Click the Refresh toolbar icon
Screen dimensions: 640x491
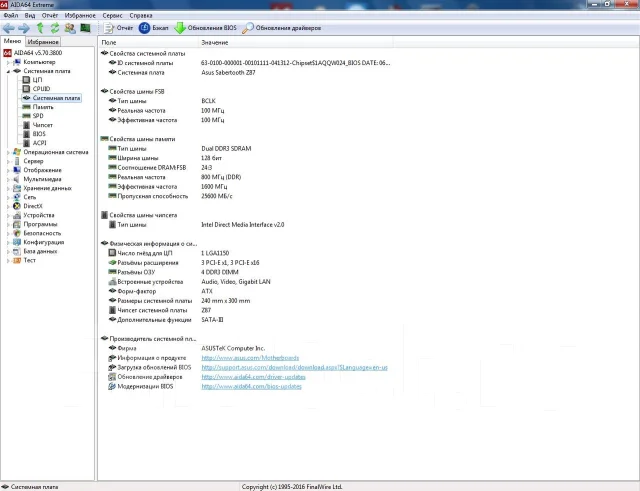point(55,28)
